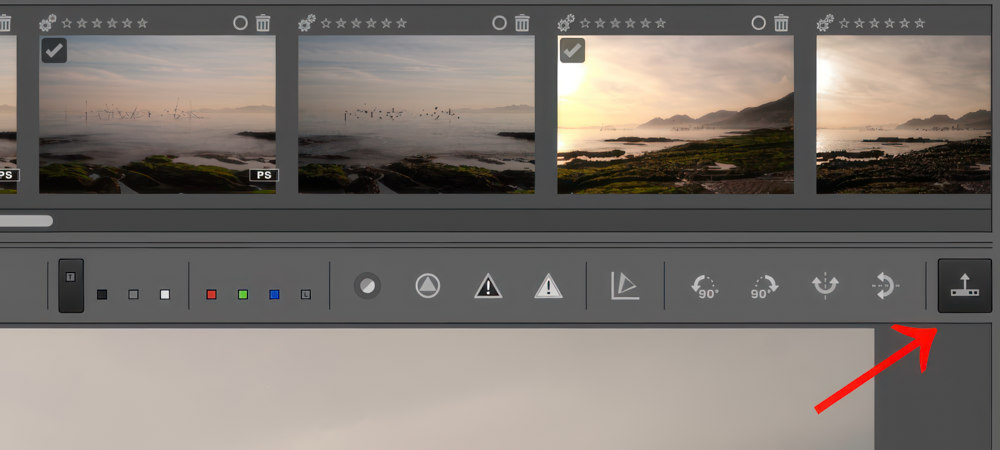This screenshot has height=450, width=1000.
Task: Toggle circle label marker above PS-badged misty thumbnail
Action: (240, 23)
